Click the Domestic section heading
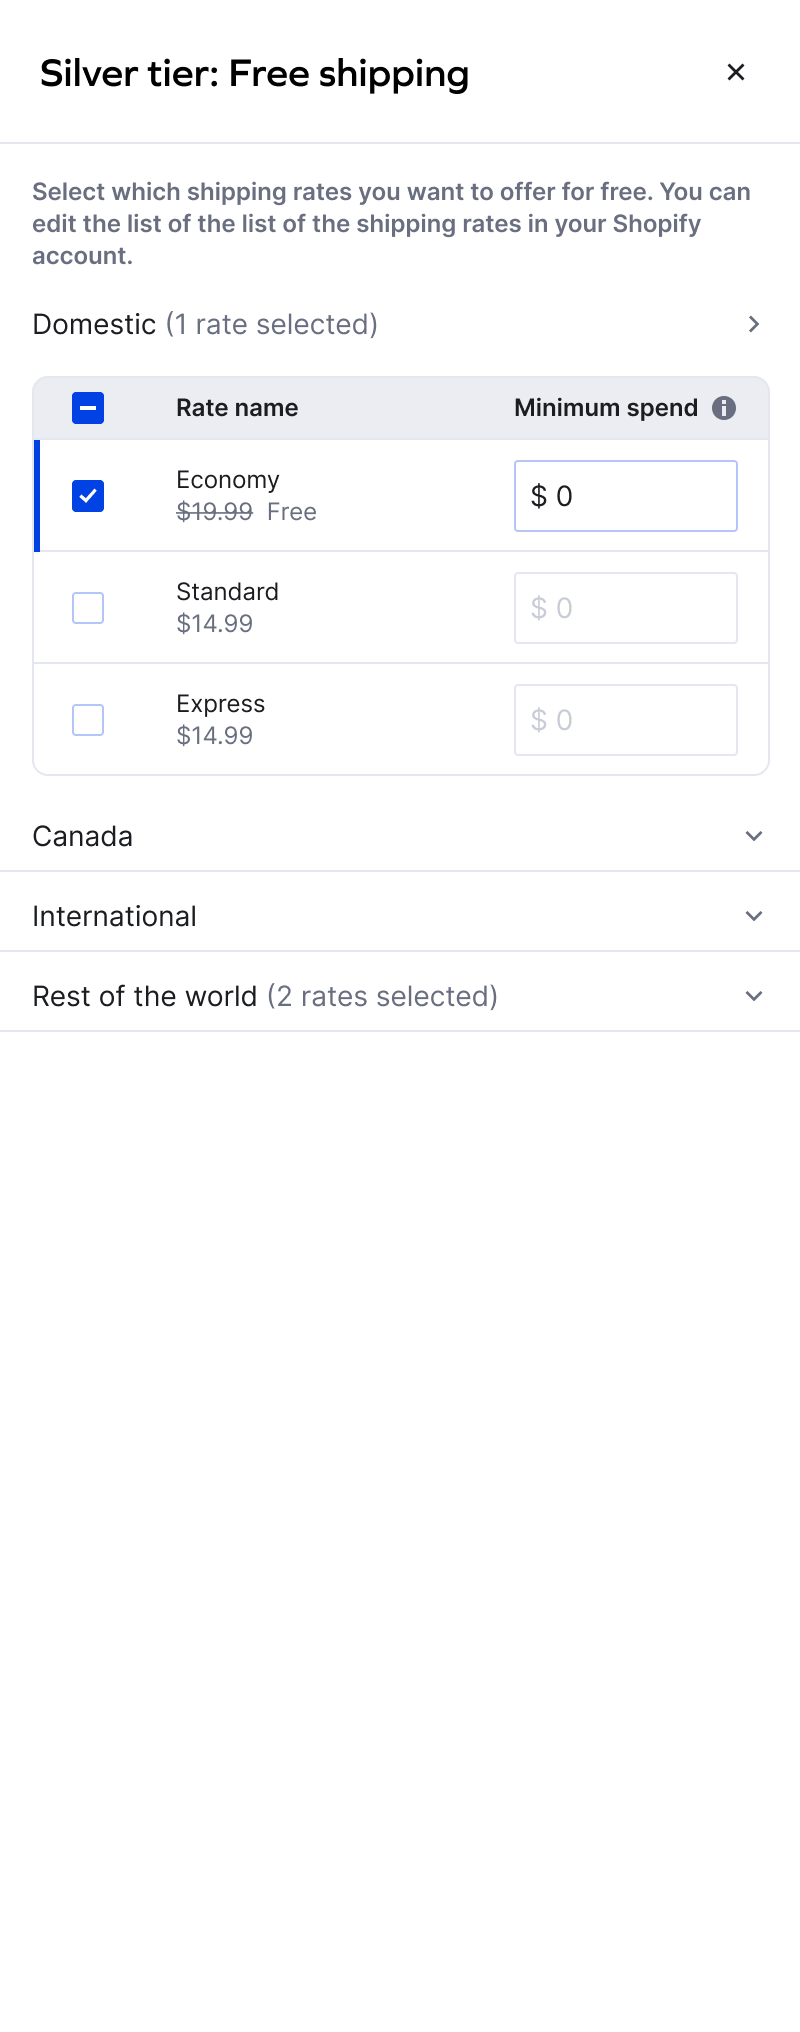 95,324
